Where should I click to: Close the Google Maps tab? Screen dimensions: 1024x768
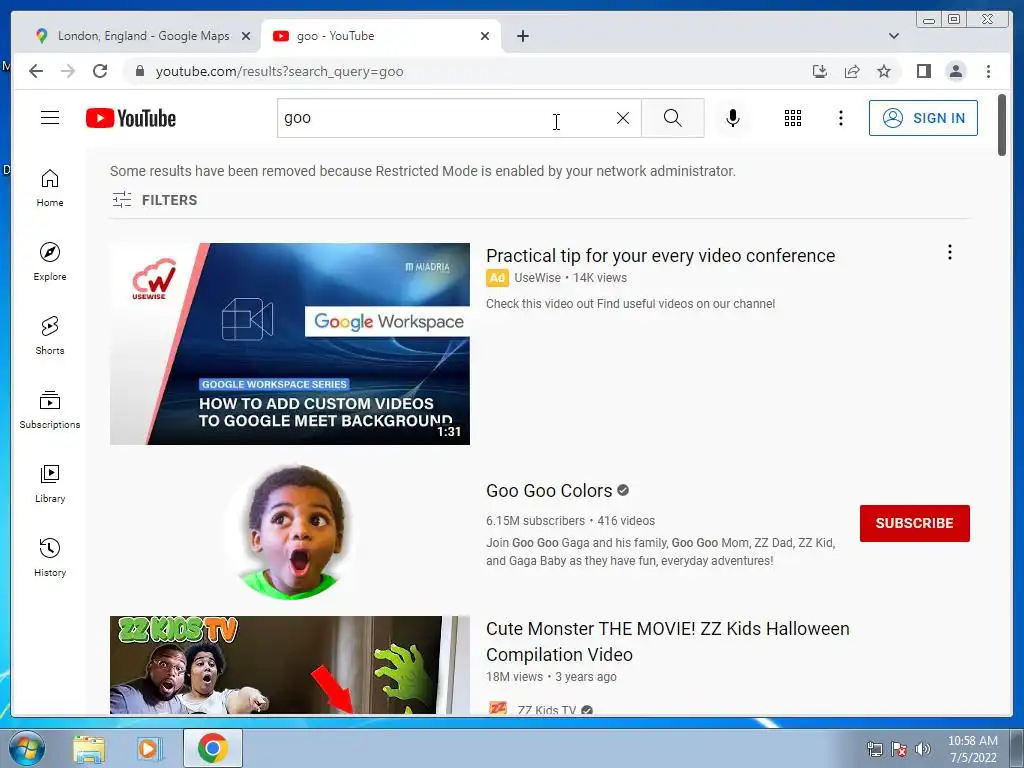pos(246,36)
